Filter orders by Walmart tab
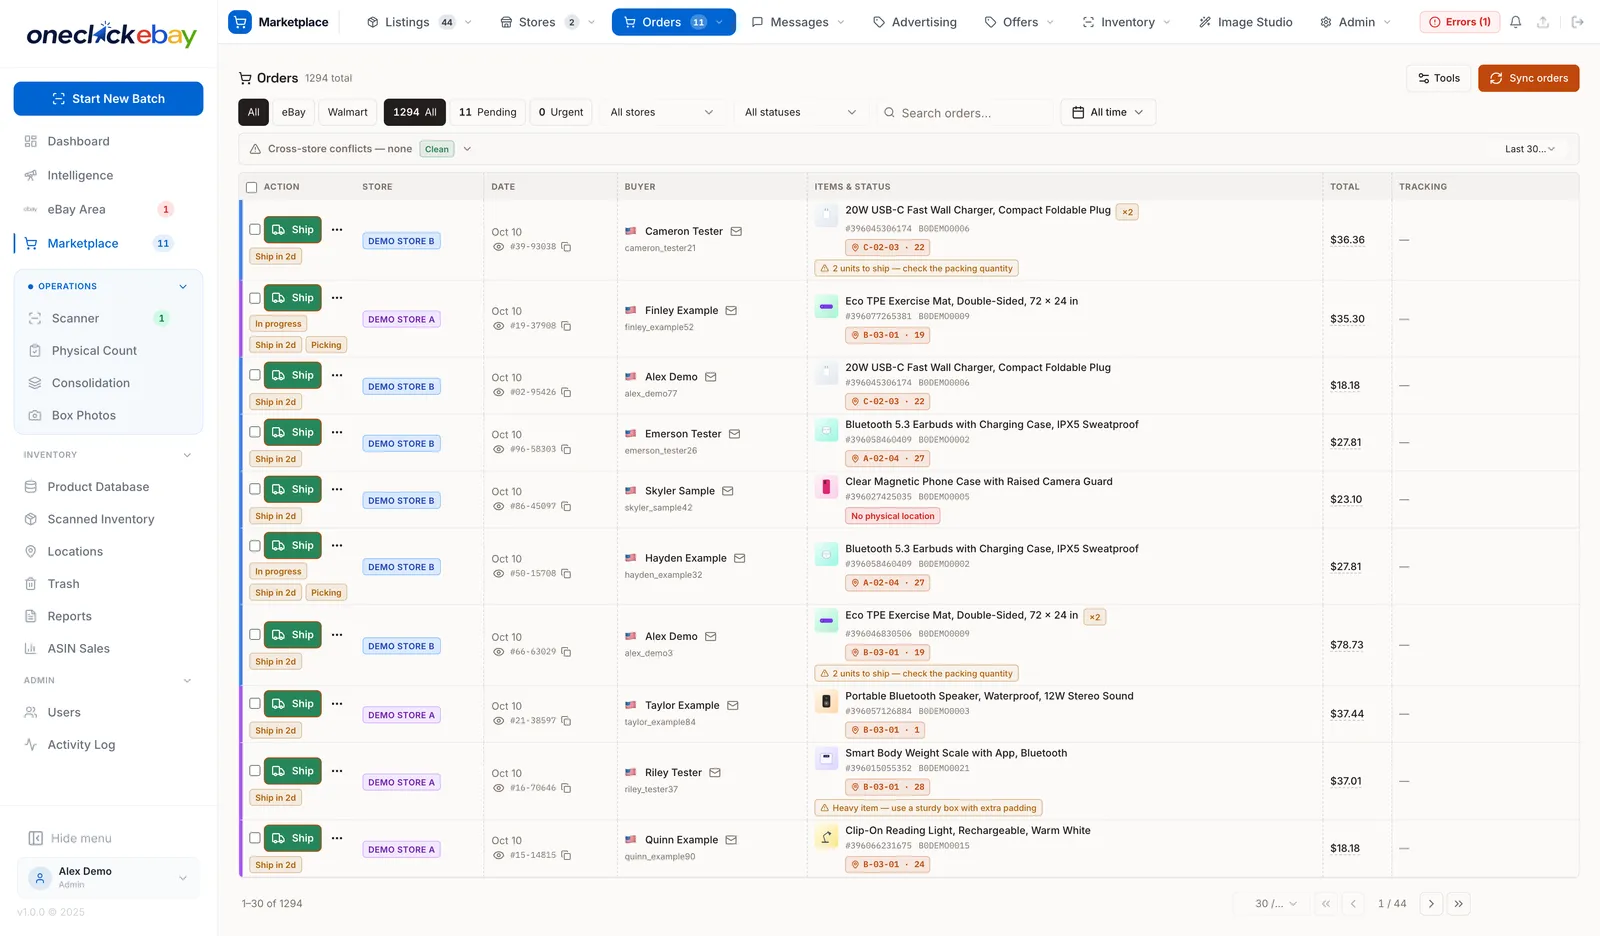 tap(347, 112)
